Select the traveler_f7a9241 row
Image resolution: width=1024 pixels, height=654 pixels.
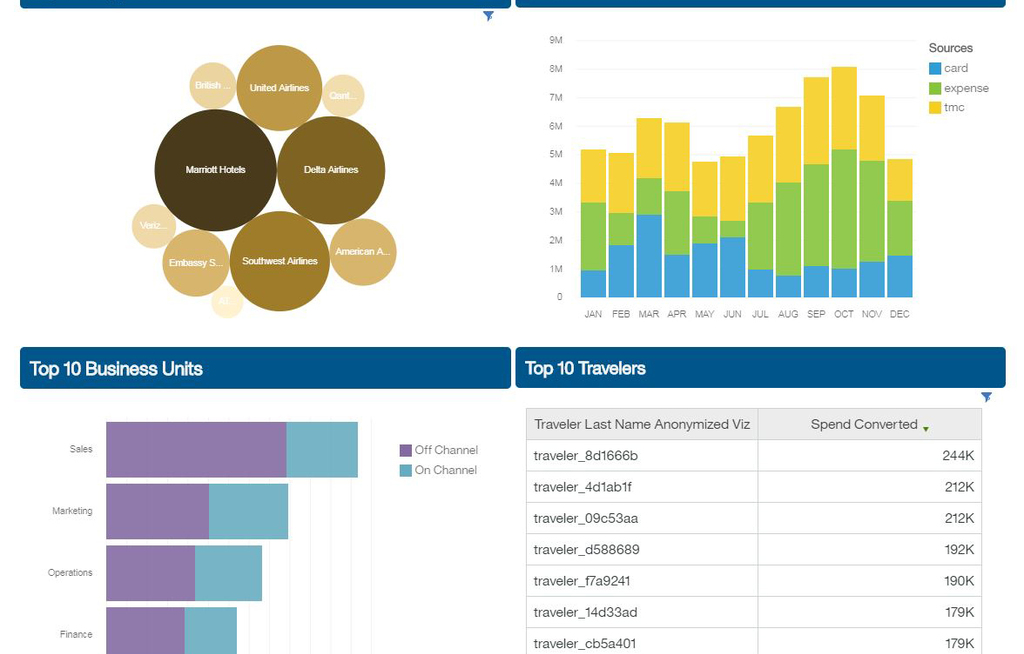pos(754,581)
